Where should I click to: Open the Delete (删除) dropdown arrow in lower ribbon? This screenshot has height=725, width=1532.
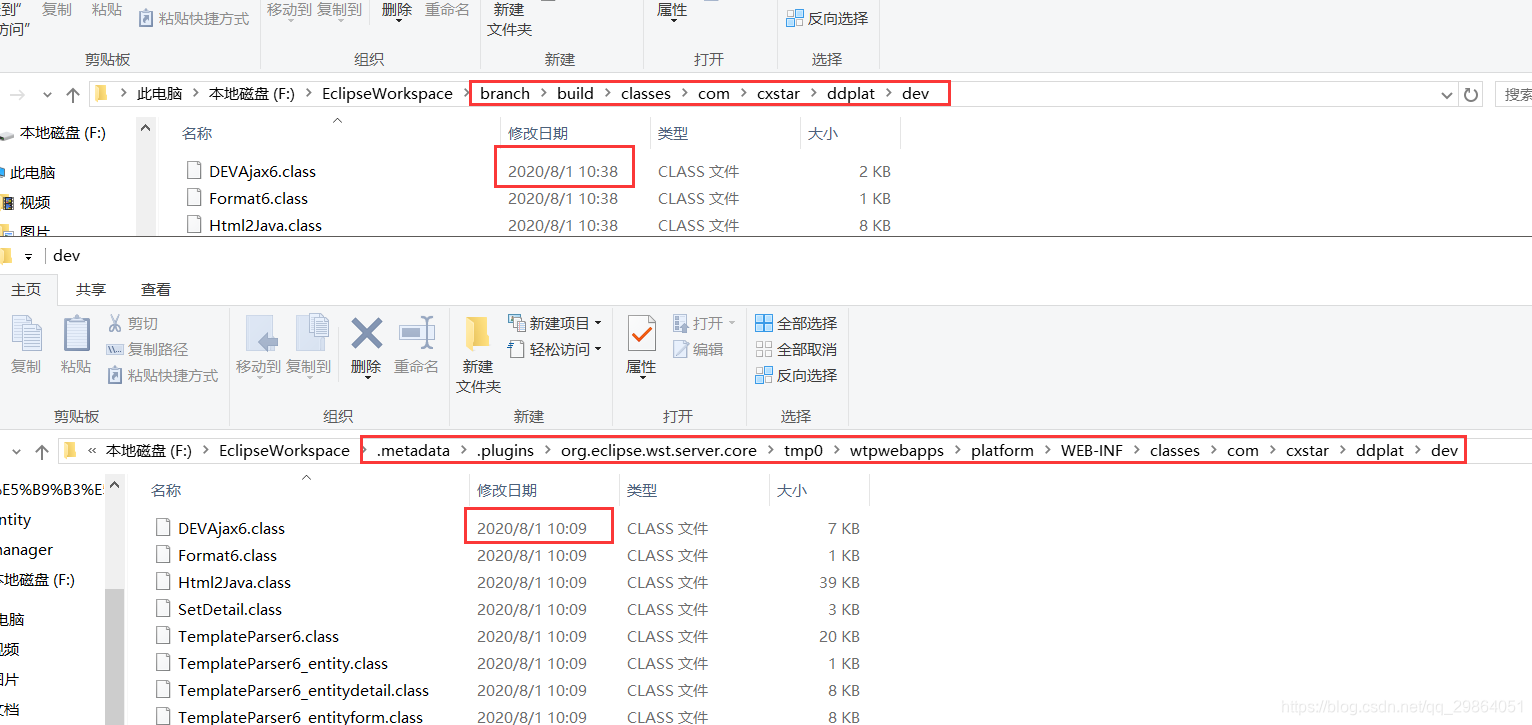(367, 377)
